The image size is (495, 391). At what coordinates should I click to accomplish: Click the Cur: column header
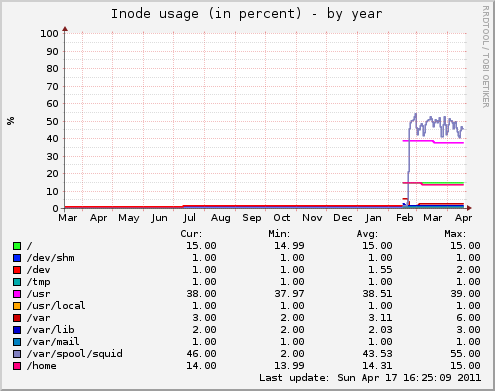point(191,234)
